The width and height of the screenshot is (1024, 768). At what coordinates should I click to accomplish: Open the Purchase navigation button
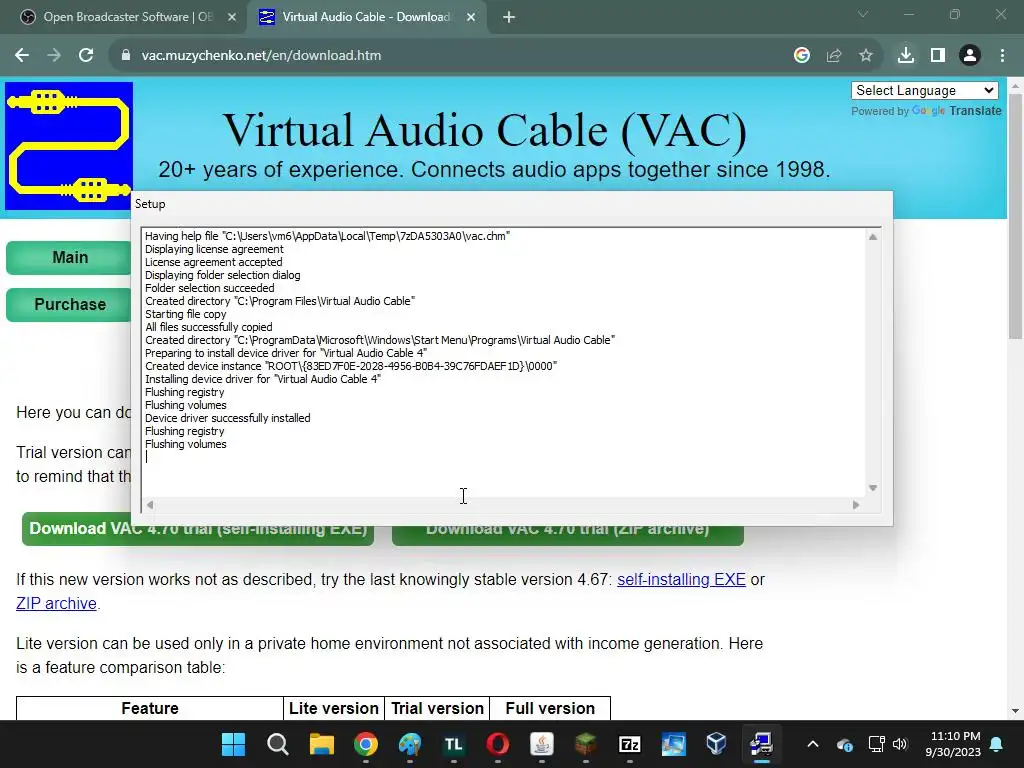(70, 304)
